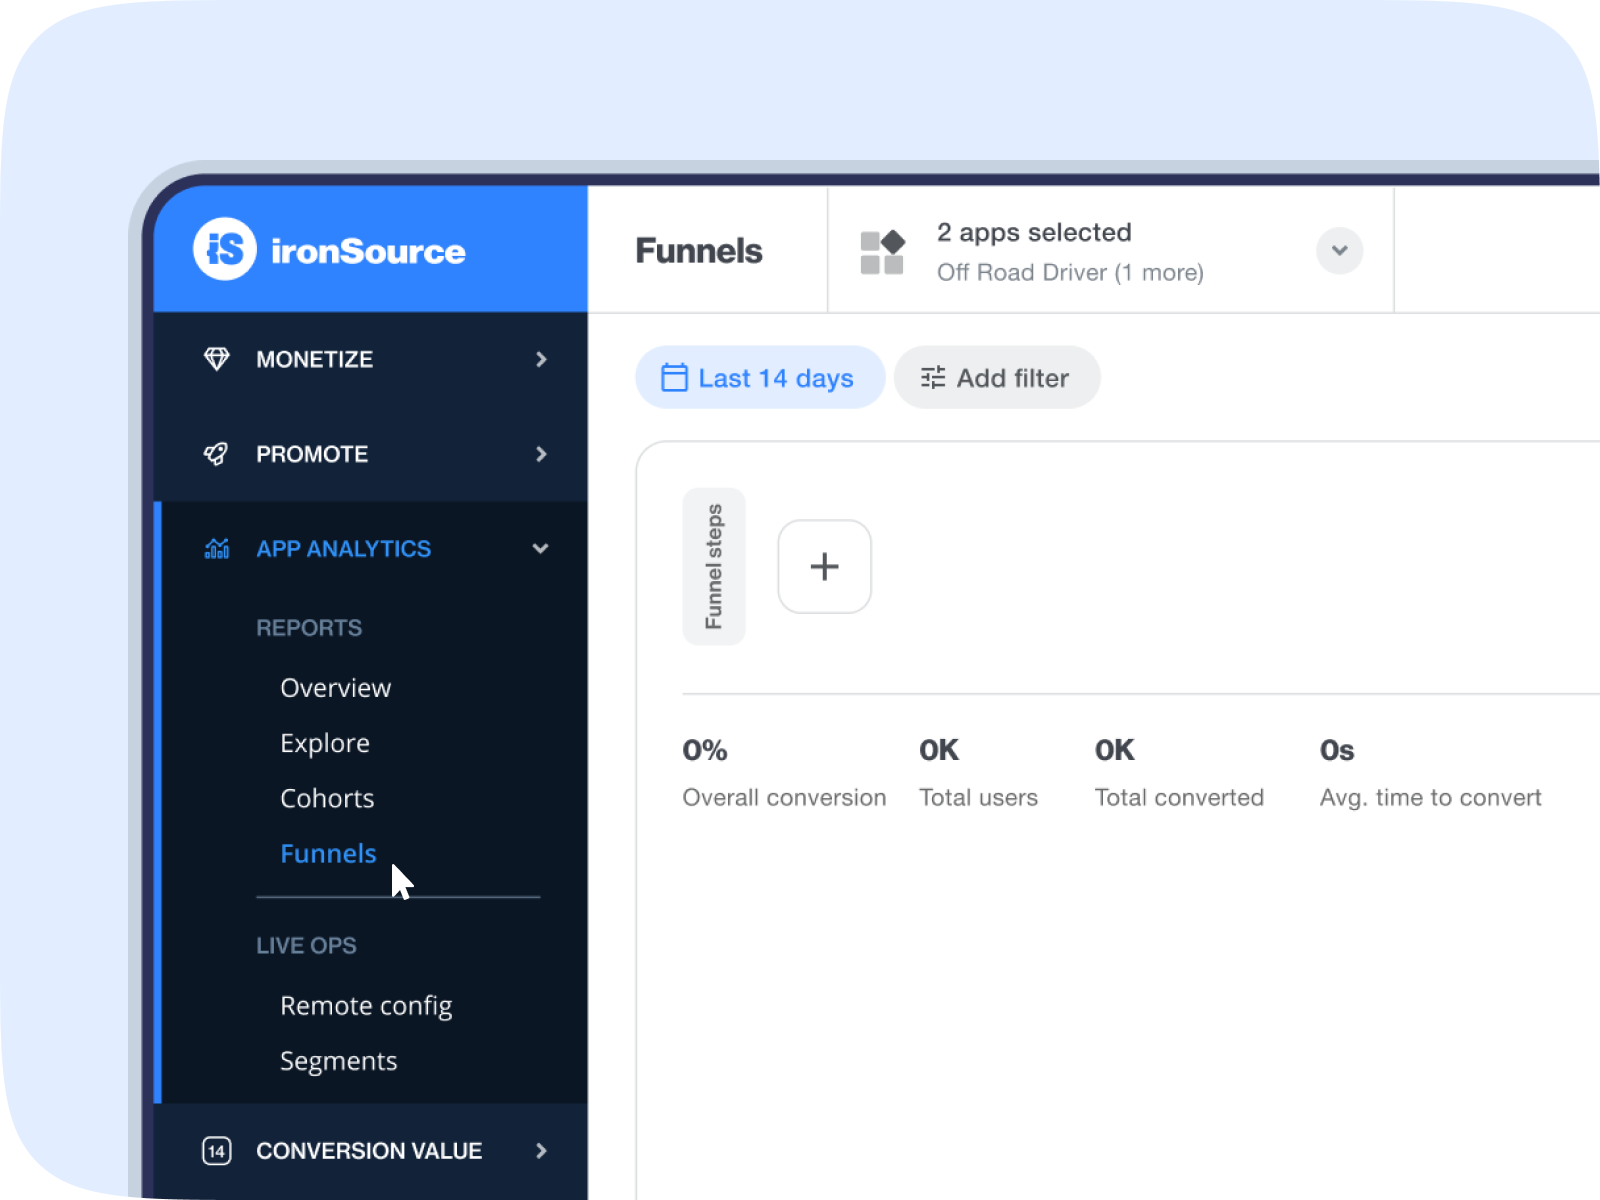Click the 0% Overall conversion value
The width and height of the screenshot is (1600, 1200).
705,751
